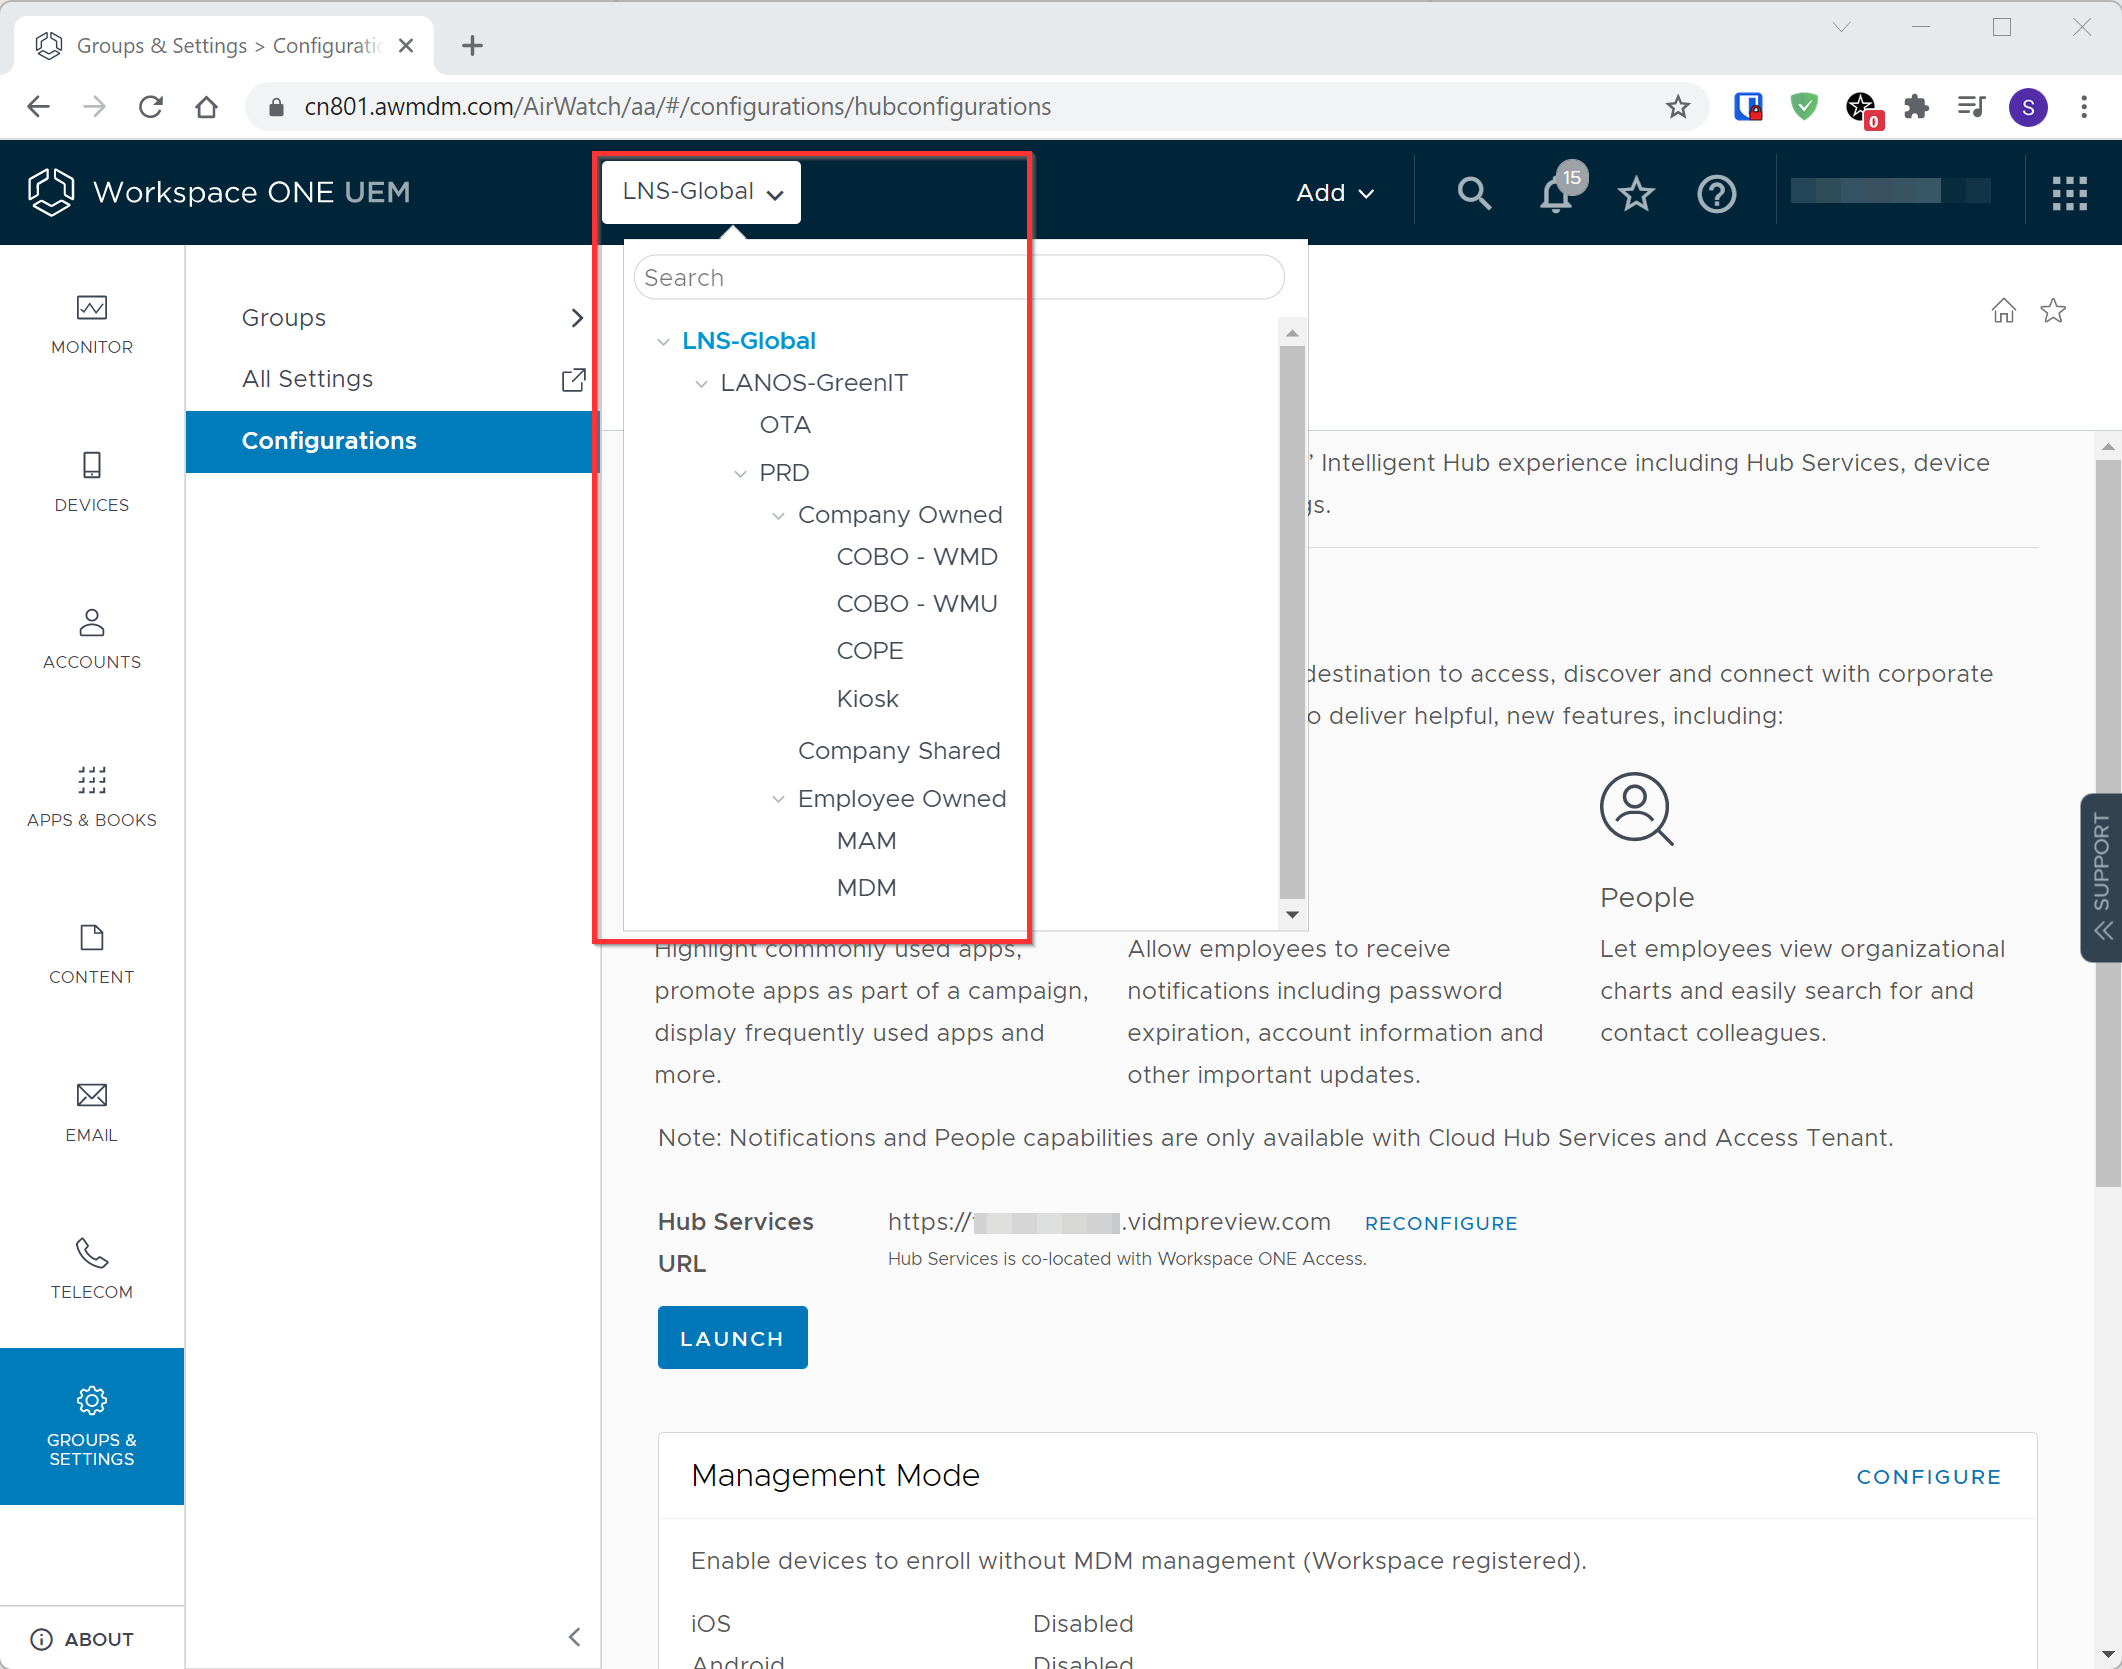Open the Content section
The image size is (2122, 1669).
(92, 954)
